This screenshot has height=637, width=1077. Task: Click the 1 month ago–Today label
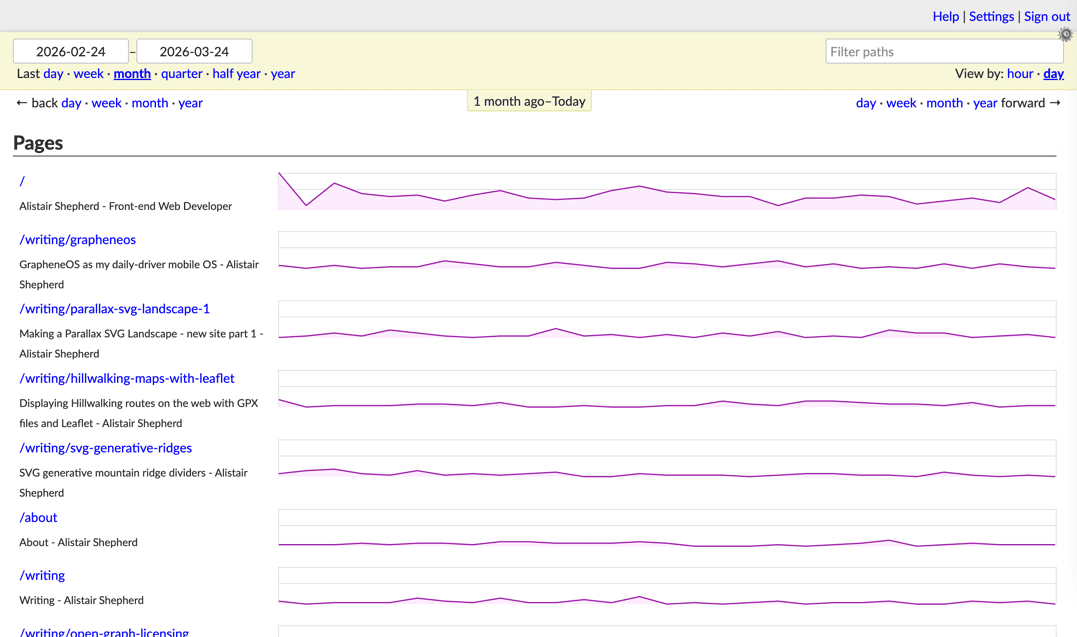529,100
